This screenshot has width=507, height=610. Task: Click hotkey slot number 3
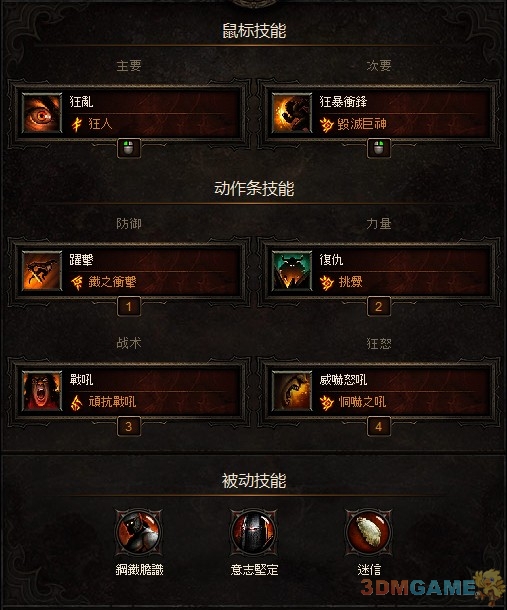click(x=129, y=427)
